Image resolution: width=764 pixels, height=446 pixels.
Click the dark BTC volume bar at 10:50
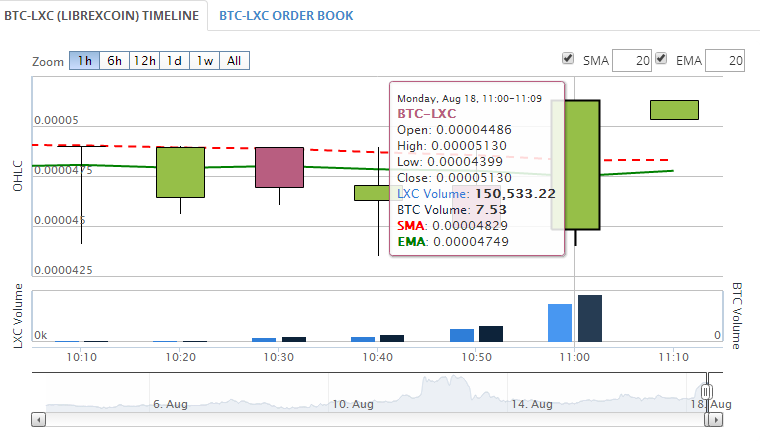491,334
